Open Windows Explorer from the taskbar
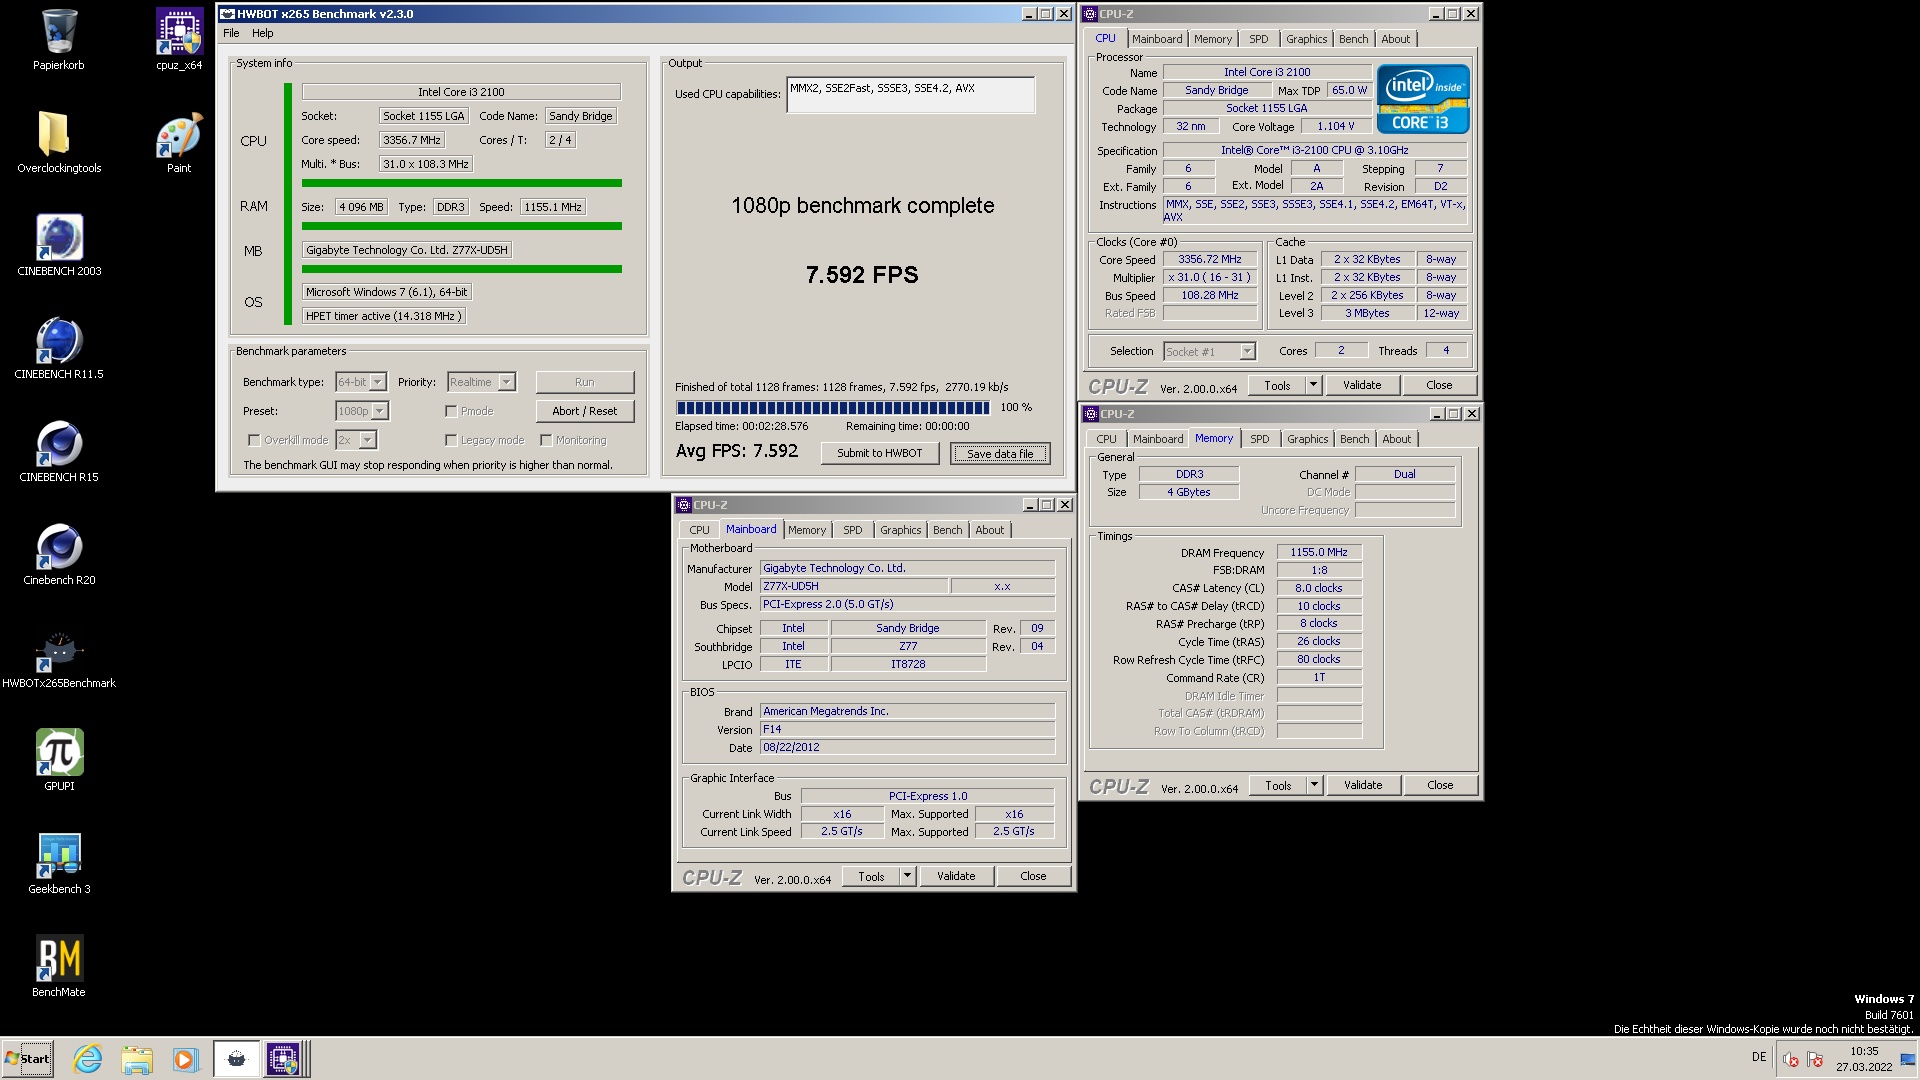Screen dimensions: 1920x1080 click(x=137, y=1059)
